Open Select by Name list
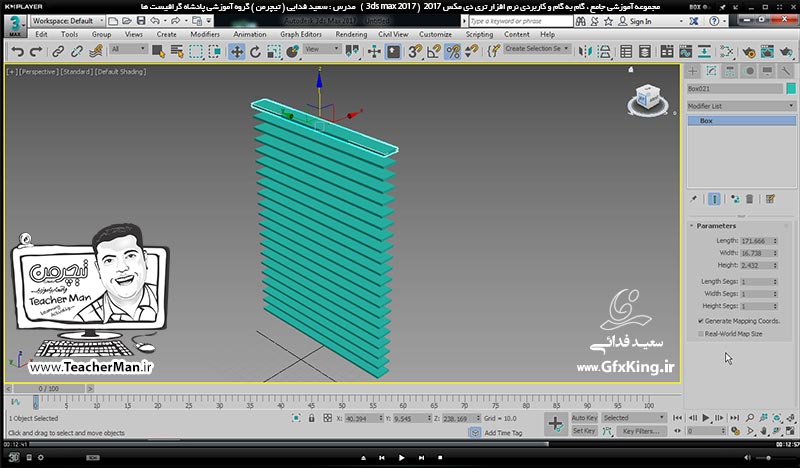This screenshot has width=800, height=468. (x=177, y=52)
